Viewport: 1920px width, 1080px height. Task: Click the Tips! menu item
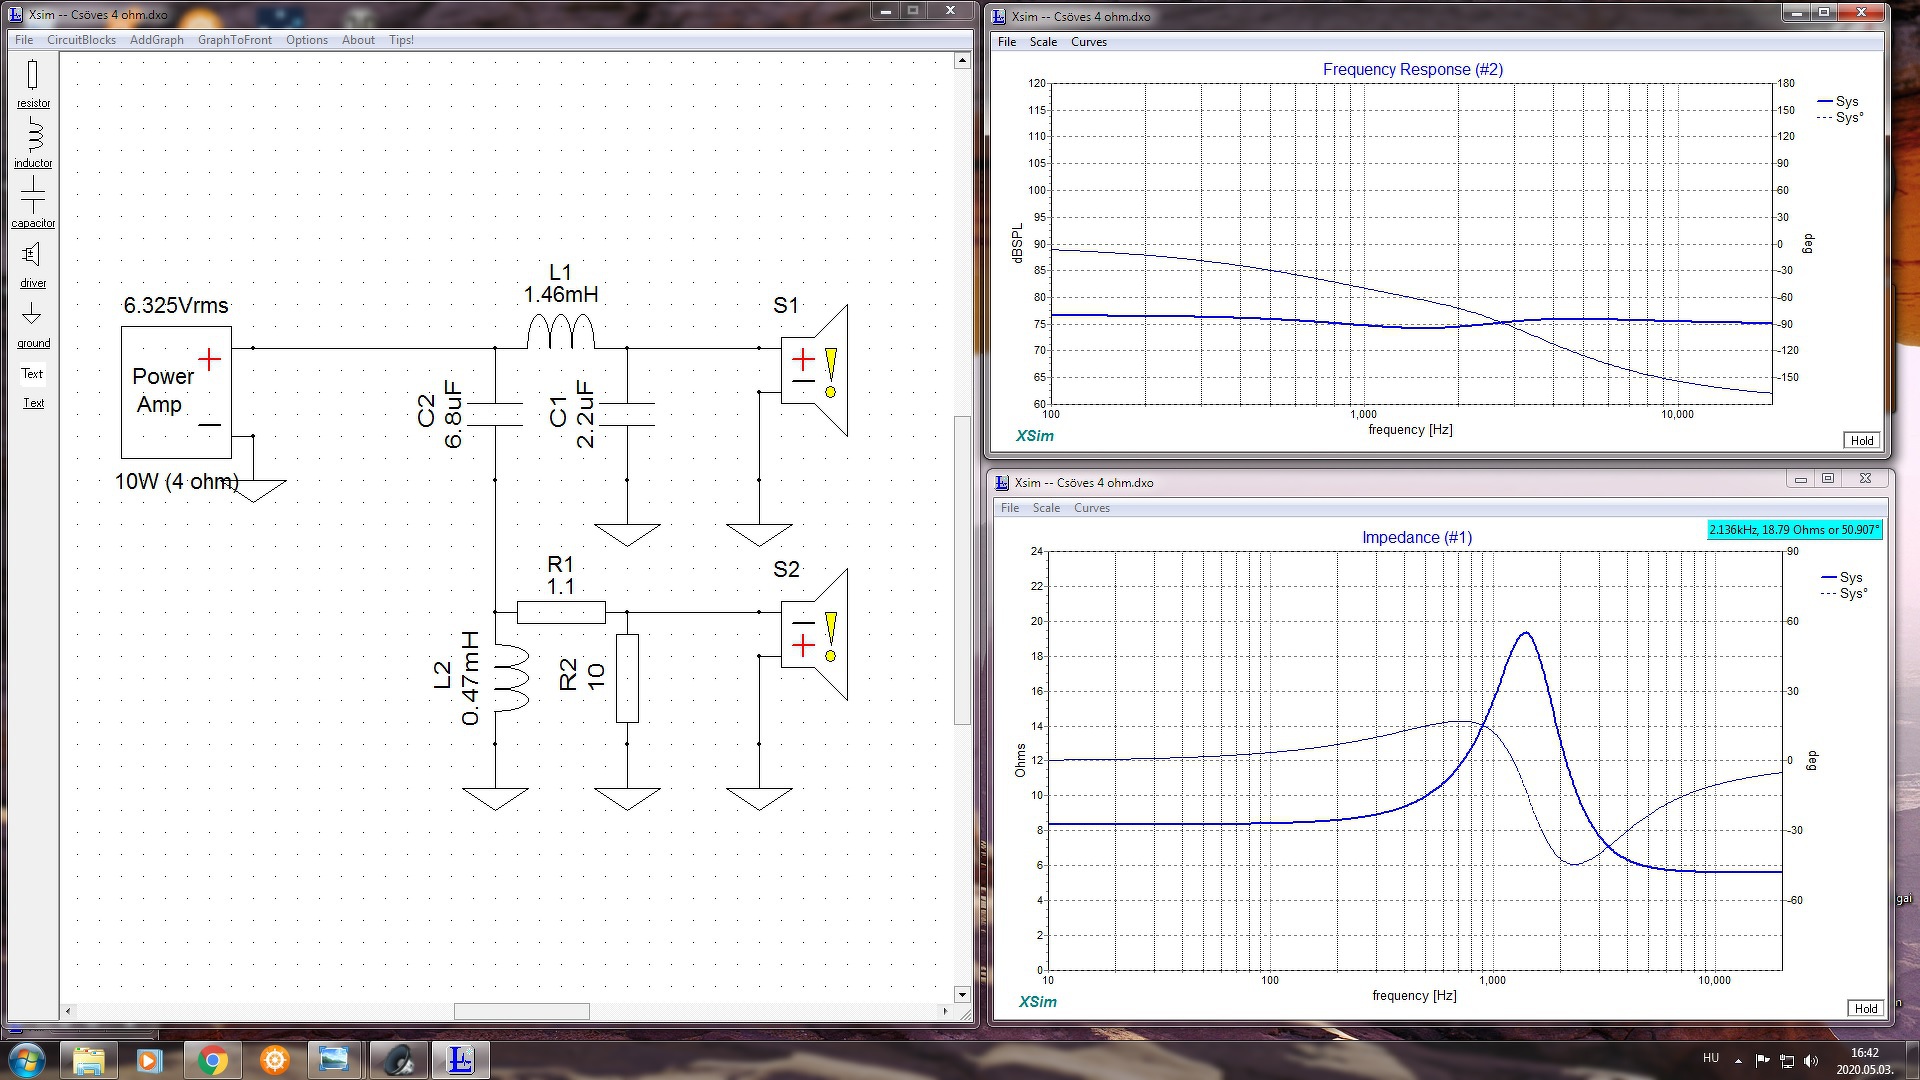tap(401, 40)
